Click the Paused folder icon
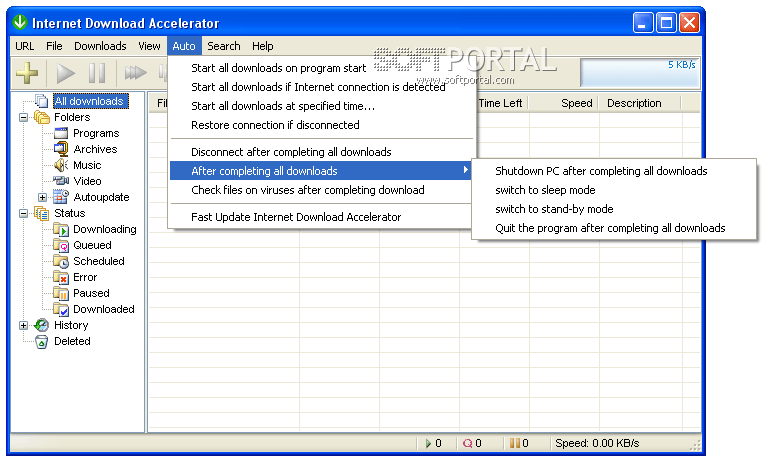The width and height of the screenshot is (765, 464). click(x=61, y=293)
